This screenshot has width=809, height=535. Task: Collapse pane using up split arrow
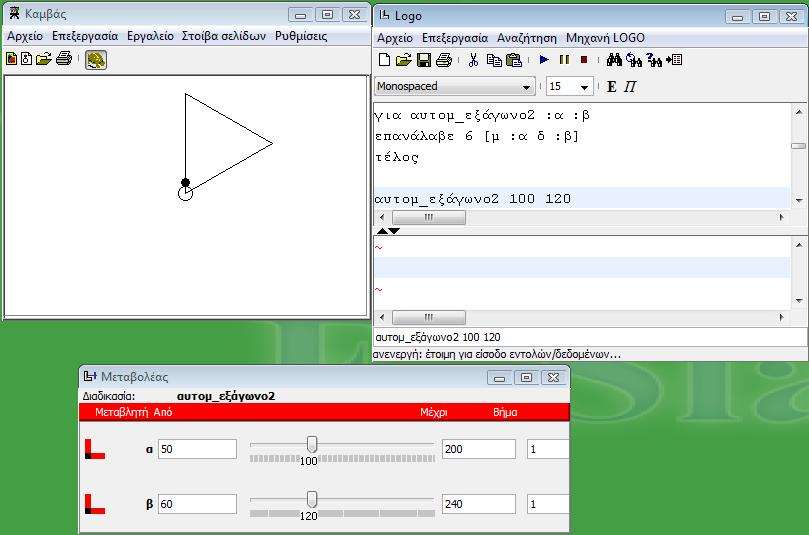point(382,231)
